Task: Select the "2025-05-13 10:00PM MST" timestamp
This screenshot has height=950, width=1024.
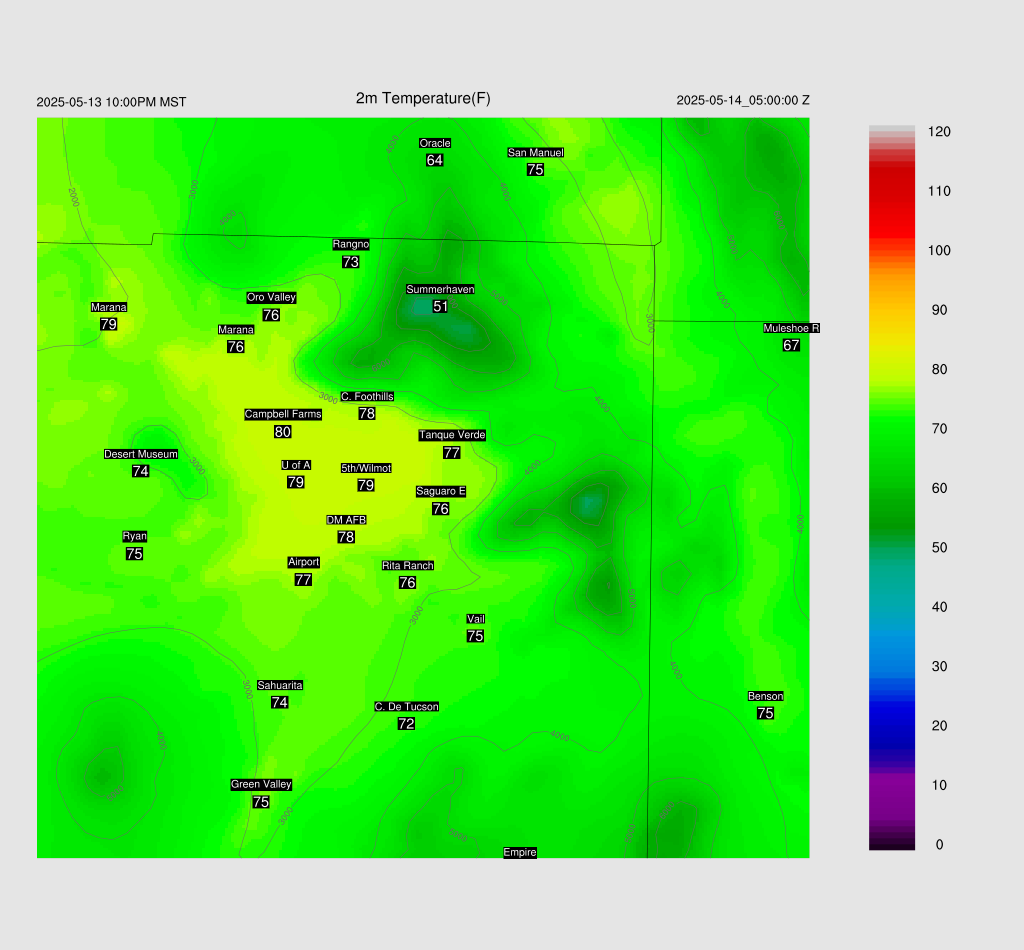Action: point(111,102)
